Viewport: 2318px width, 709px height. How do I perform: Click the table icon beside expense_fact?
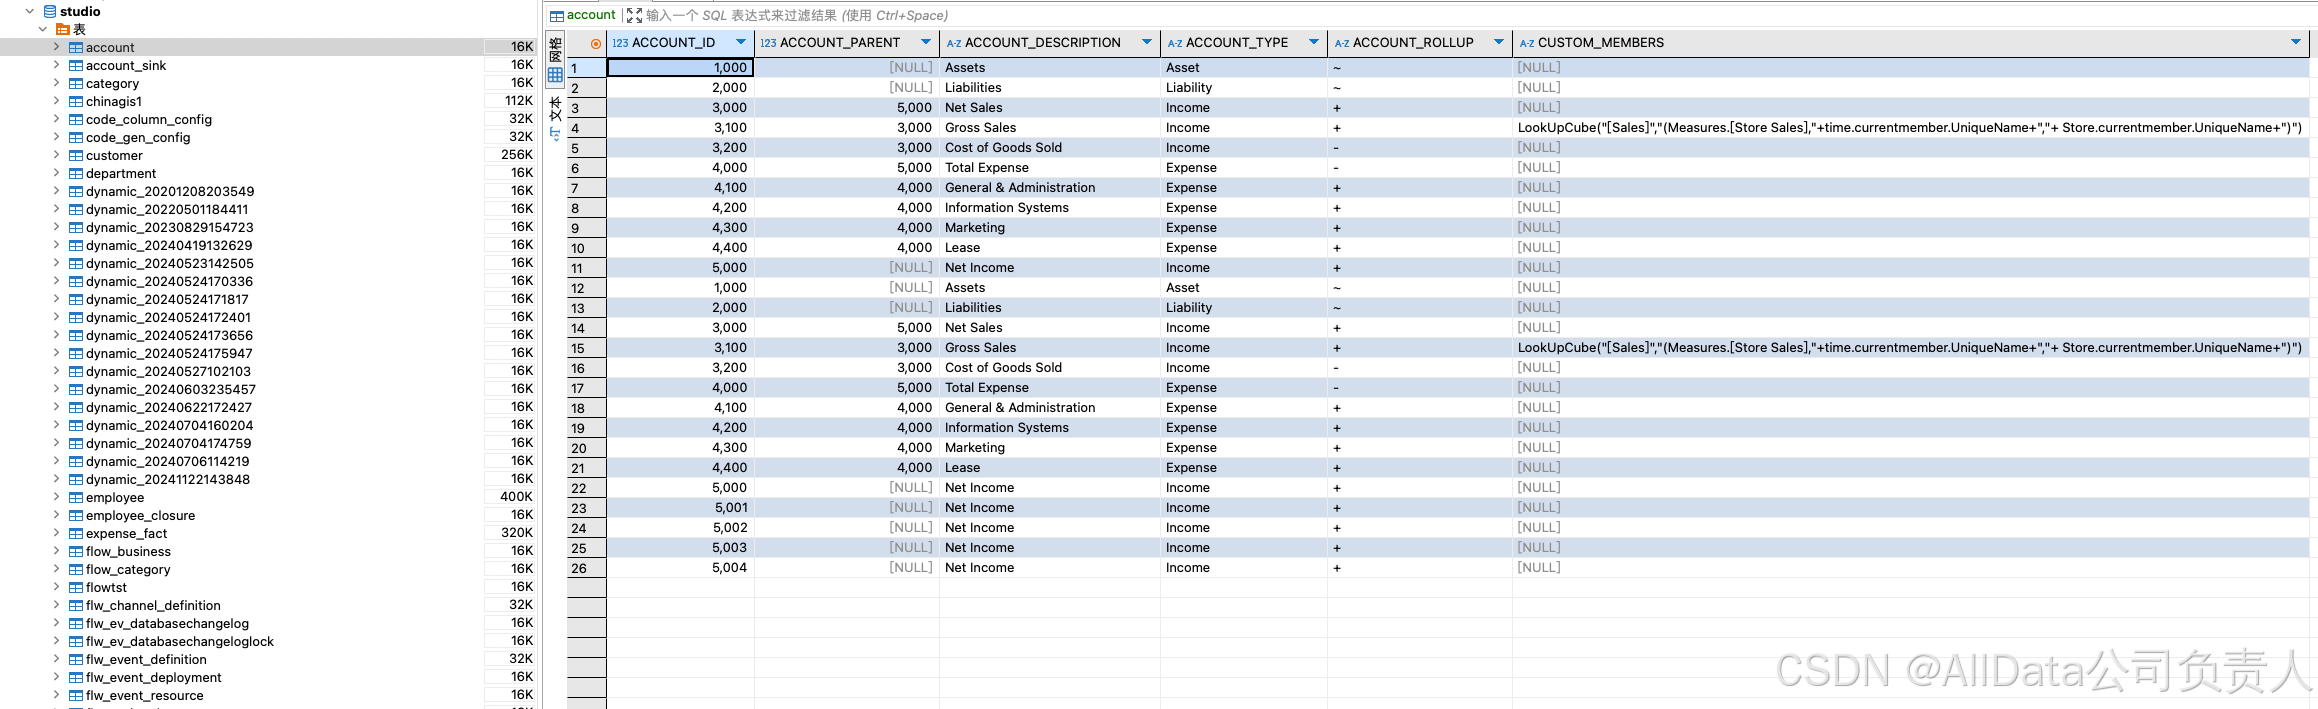tap(76, 533)
